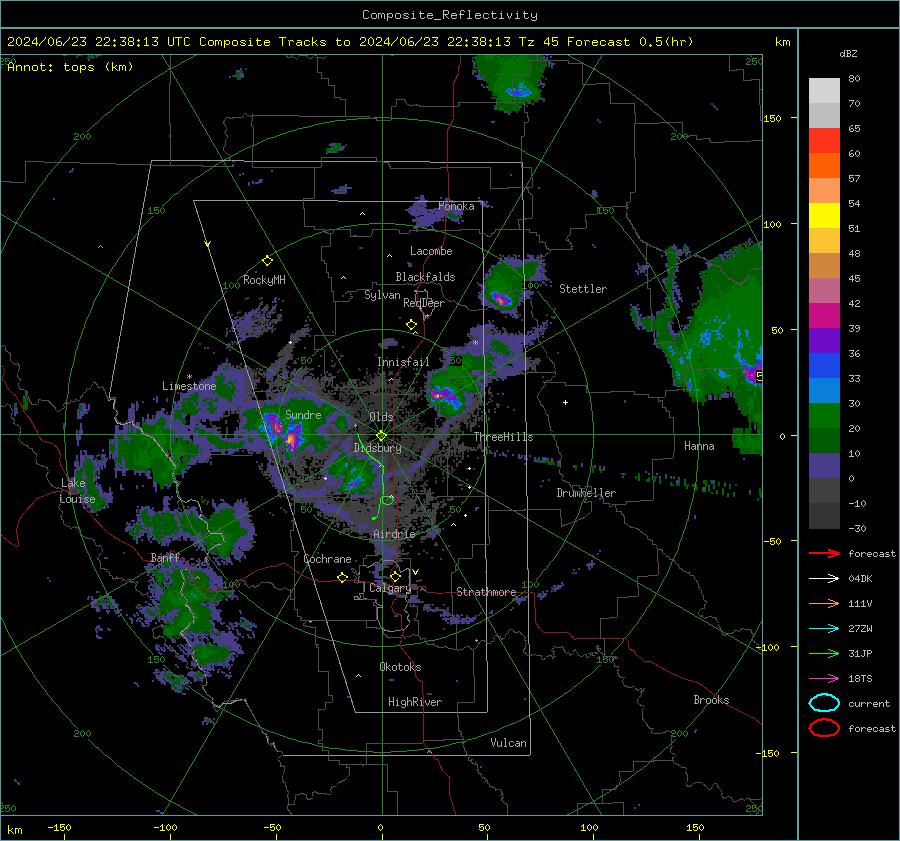The height and width of the screenshot is (841, 900).
Task: Click the Innisfail city label
Action: 403,362
